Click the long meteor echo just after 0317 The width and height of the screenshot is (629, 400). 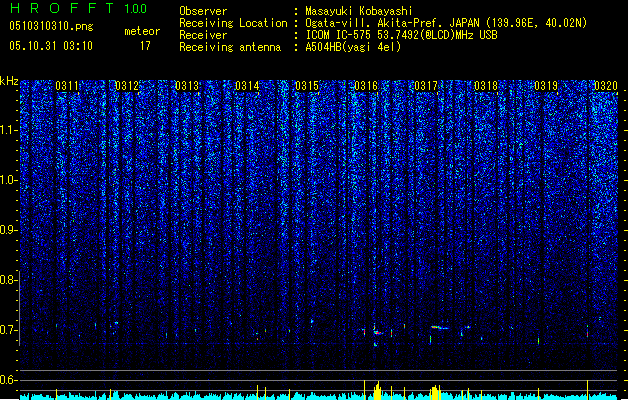440,328
